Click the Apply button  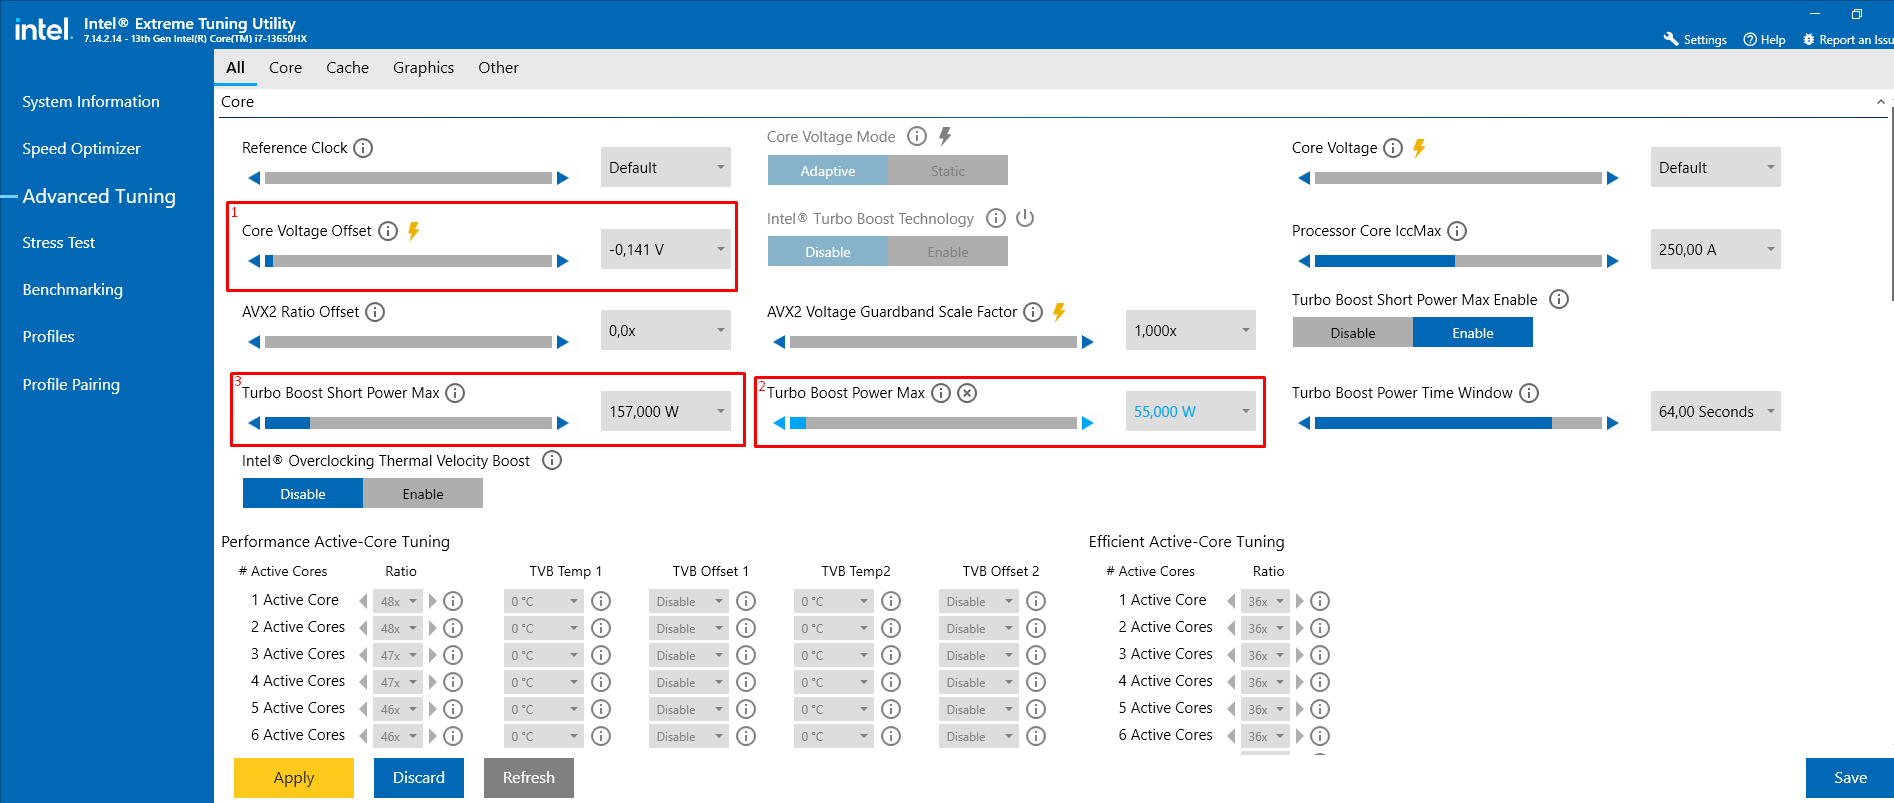pos(294,777)
